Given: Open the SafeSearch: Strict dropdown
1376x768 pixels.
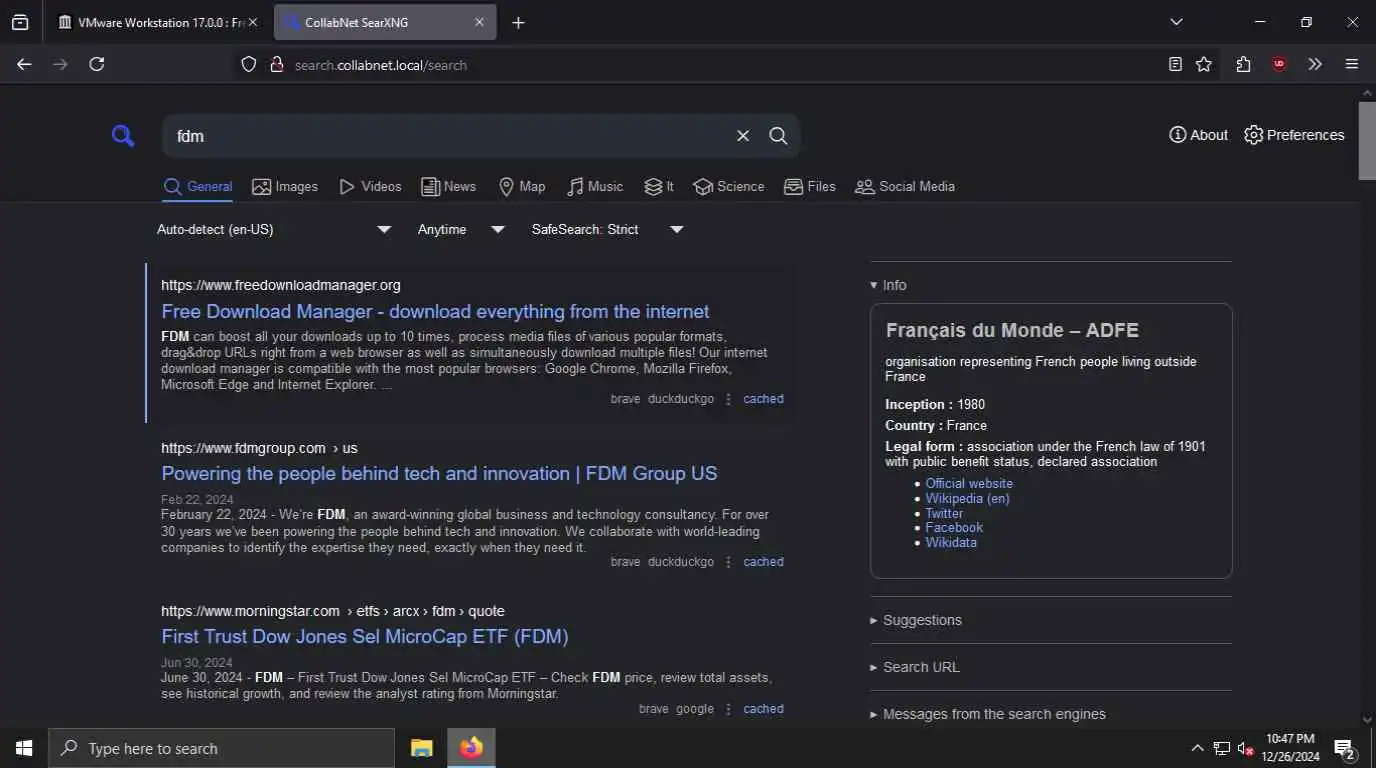Looking at the screenshot, I should pyautogui.click(x=607, y=229).
